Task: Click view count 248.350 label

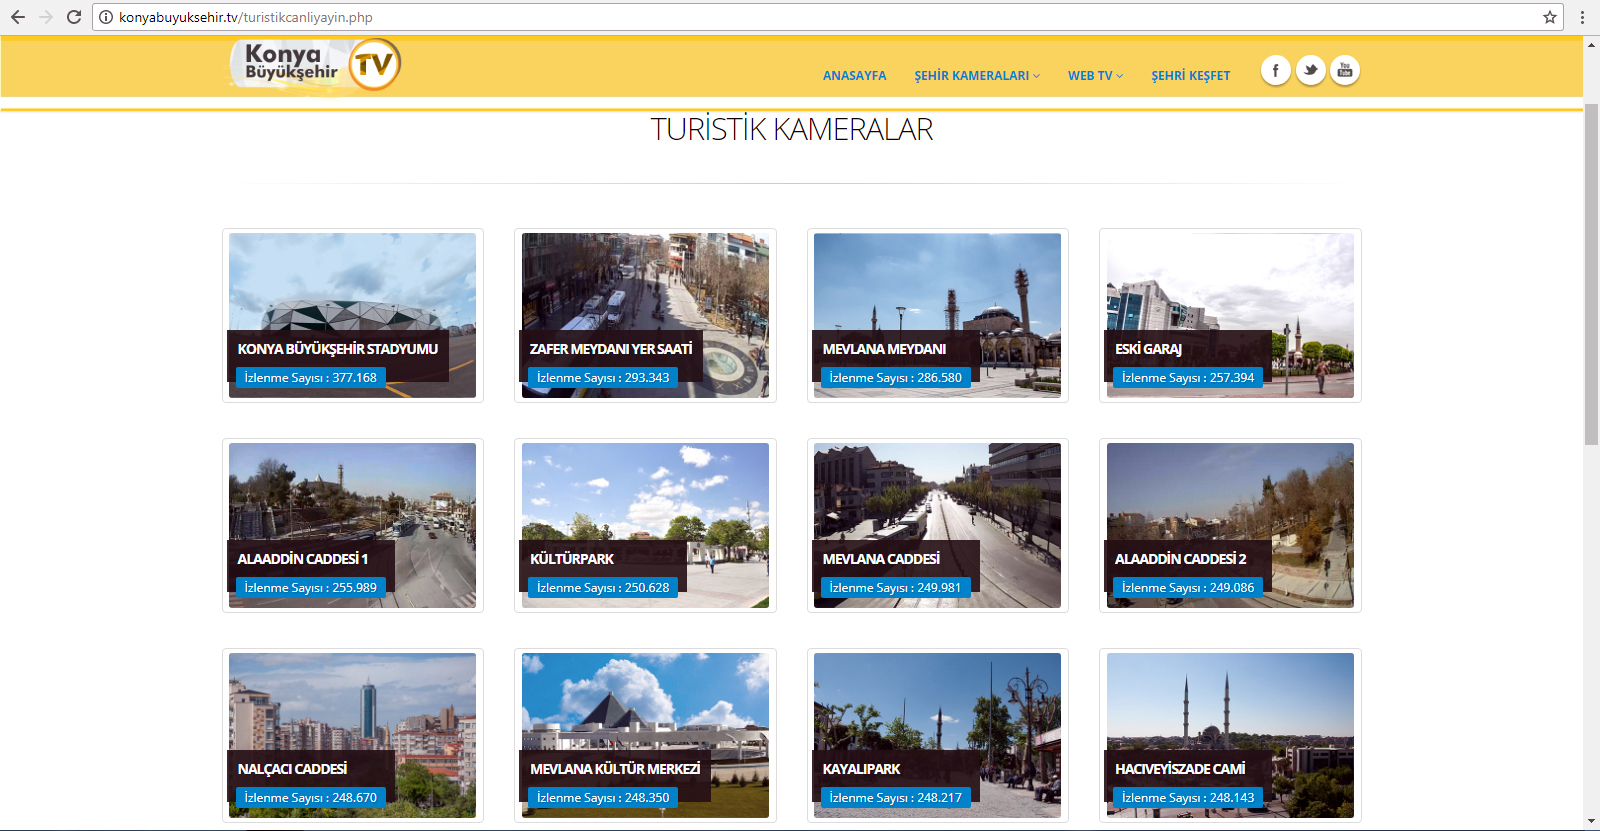Action: tap(603, 798)
